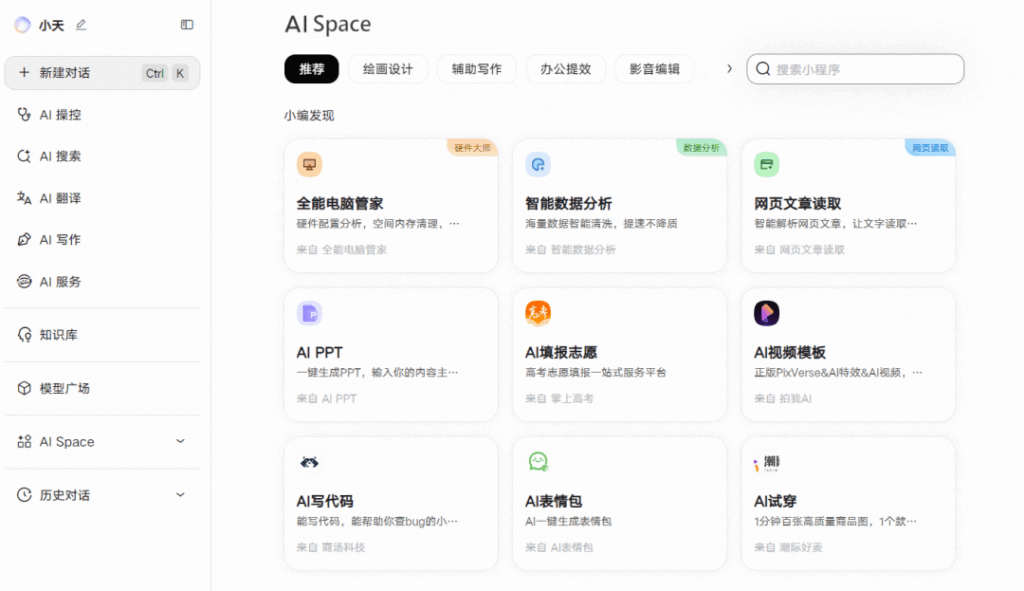Click the AI PPT card icon
This screenshot has height=591, width=1024.
(x=308, y=311)
